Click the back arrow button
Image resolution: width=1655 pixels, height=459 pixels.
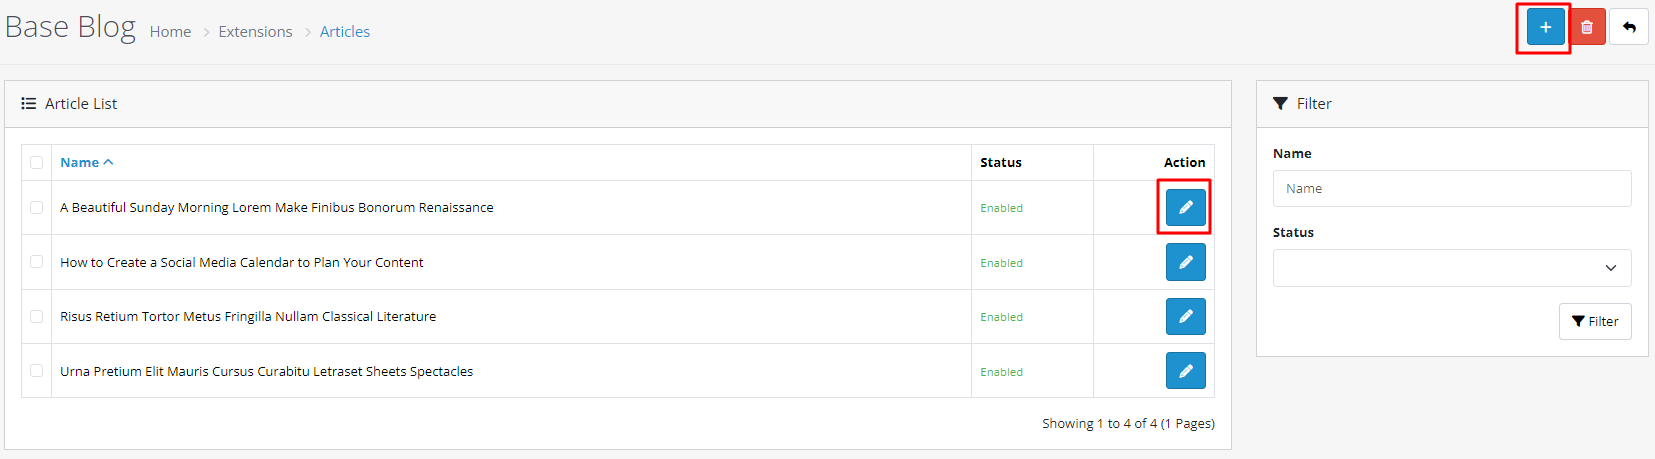[1629, 27]
